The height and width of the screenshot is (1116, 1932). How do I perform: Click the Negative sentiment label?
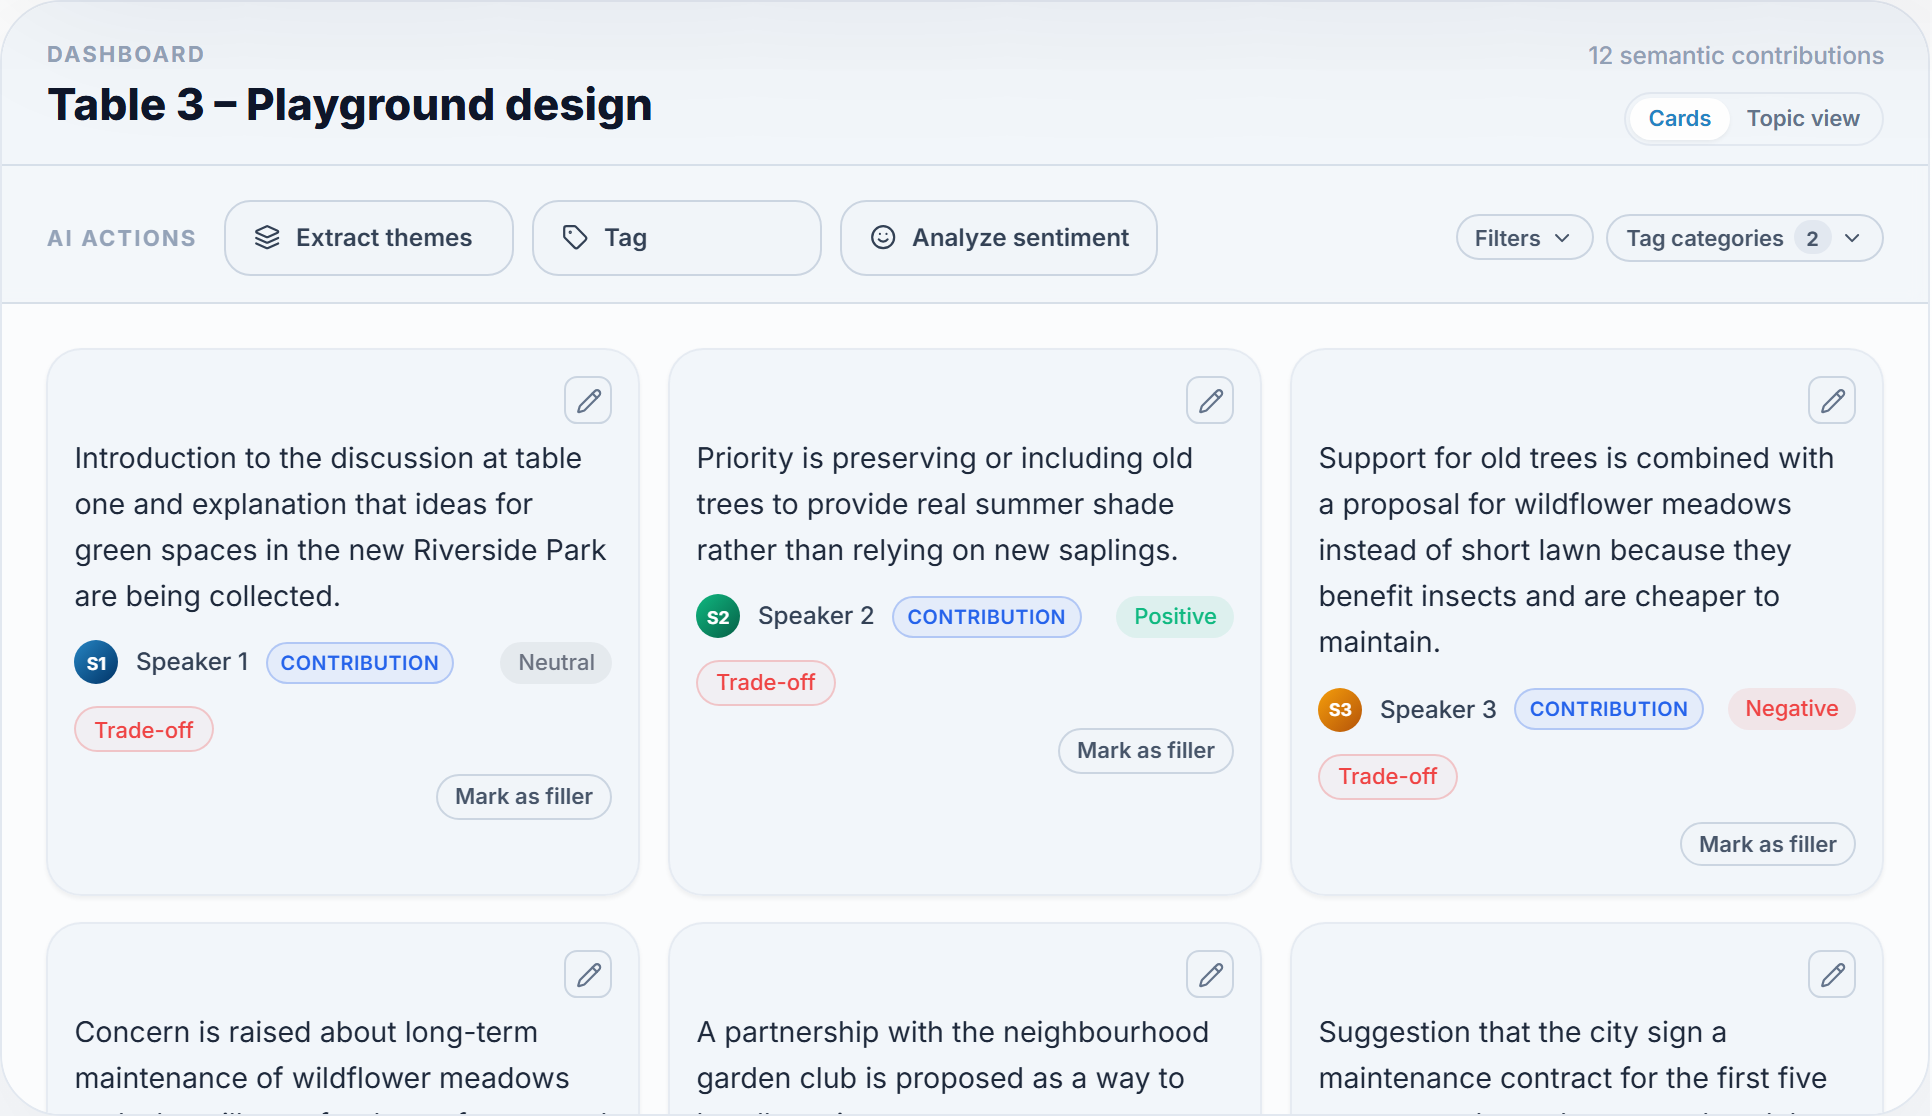coord(1792,709)
